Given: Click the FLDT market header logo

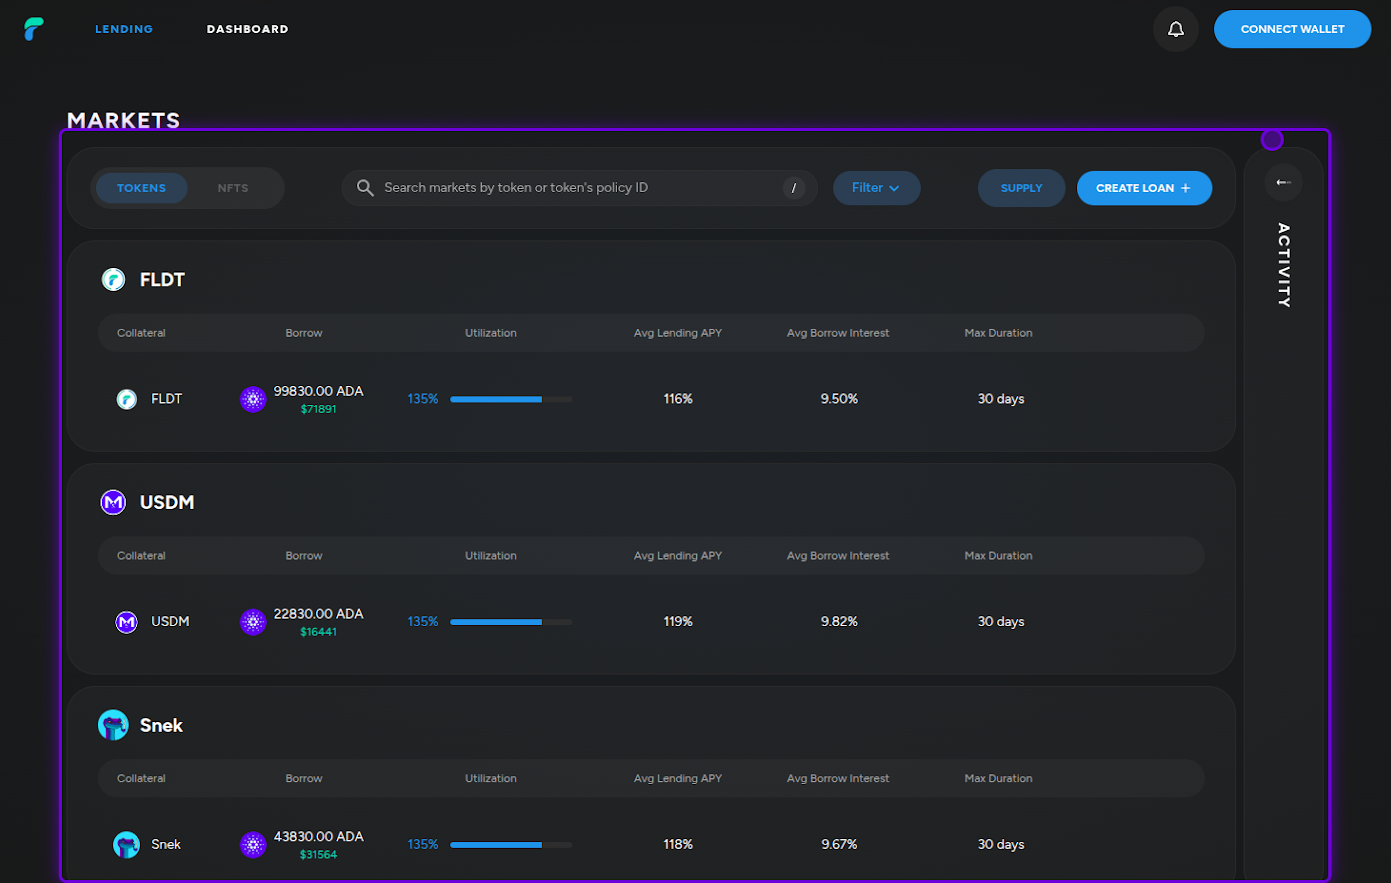Looking at the screenshot, I should tap(113, 280).
